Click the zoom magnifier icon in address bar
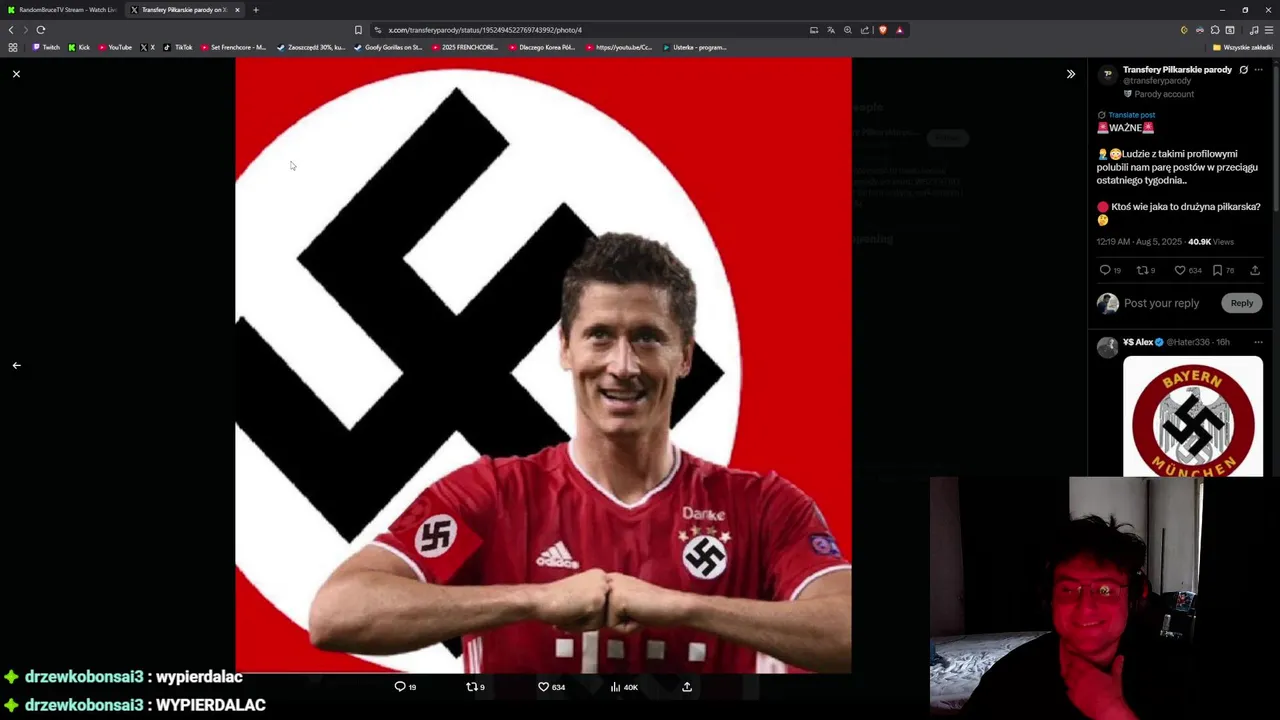This screenshot has width=1280, height=720. click(848, 30)
